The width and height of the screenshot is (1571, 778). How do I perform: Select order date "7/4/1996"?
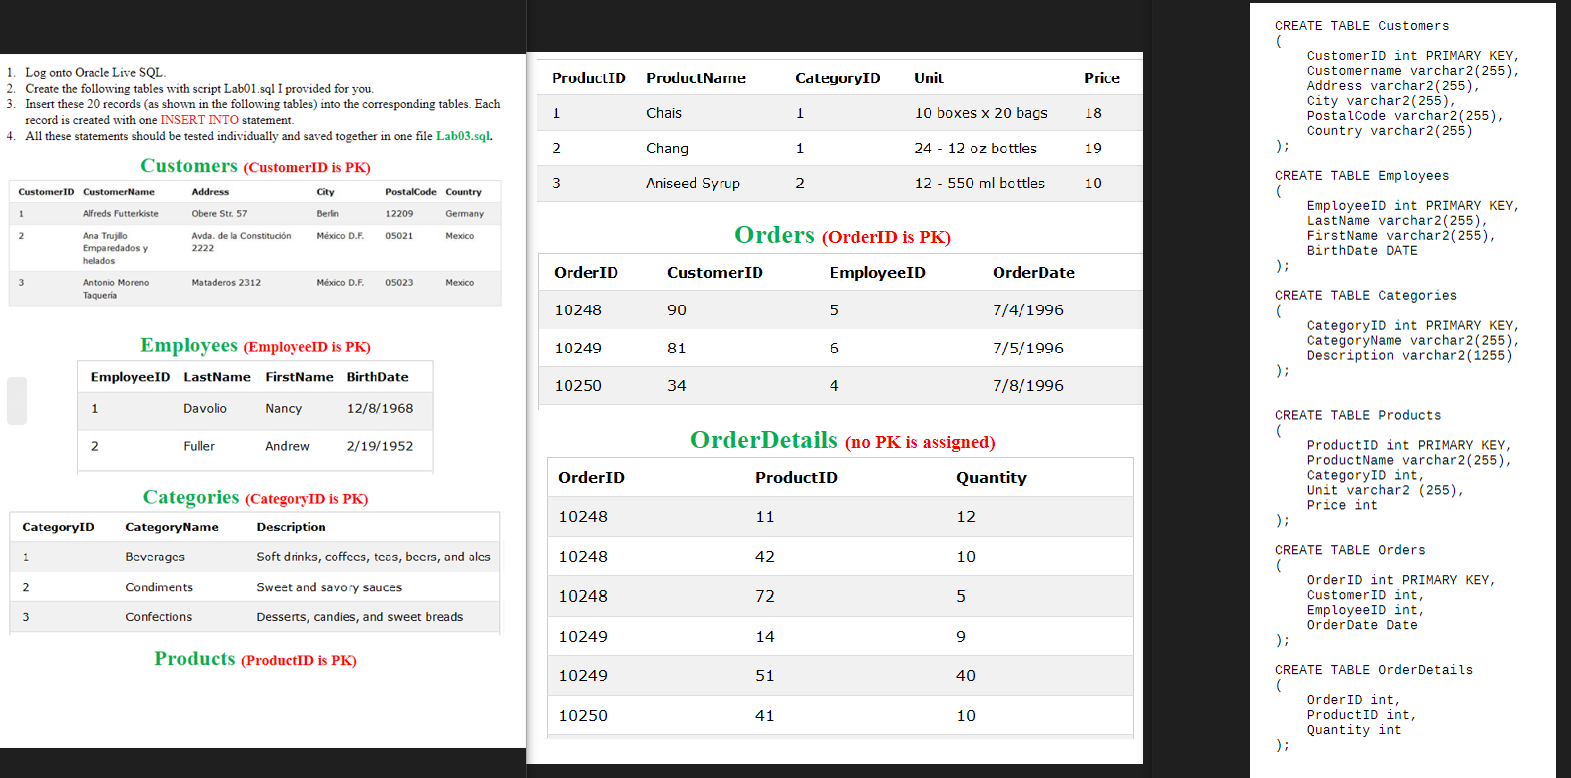point(1028,310)
